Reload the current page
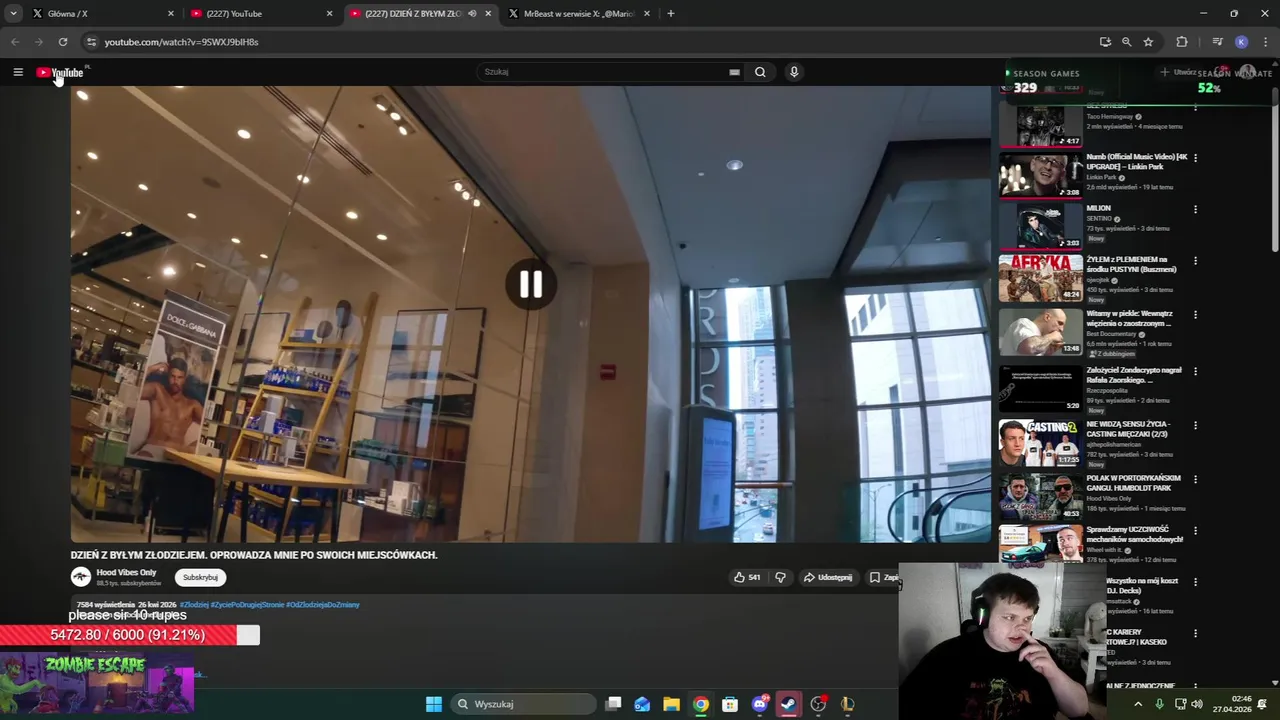This screenshot has height=720, width=1280. pyautogui.click(x=63, y=42)
